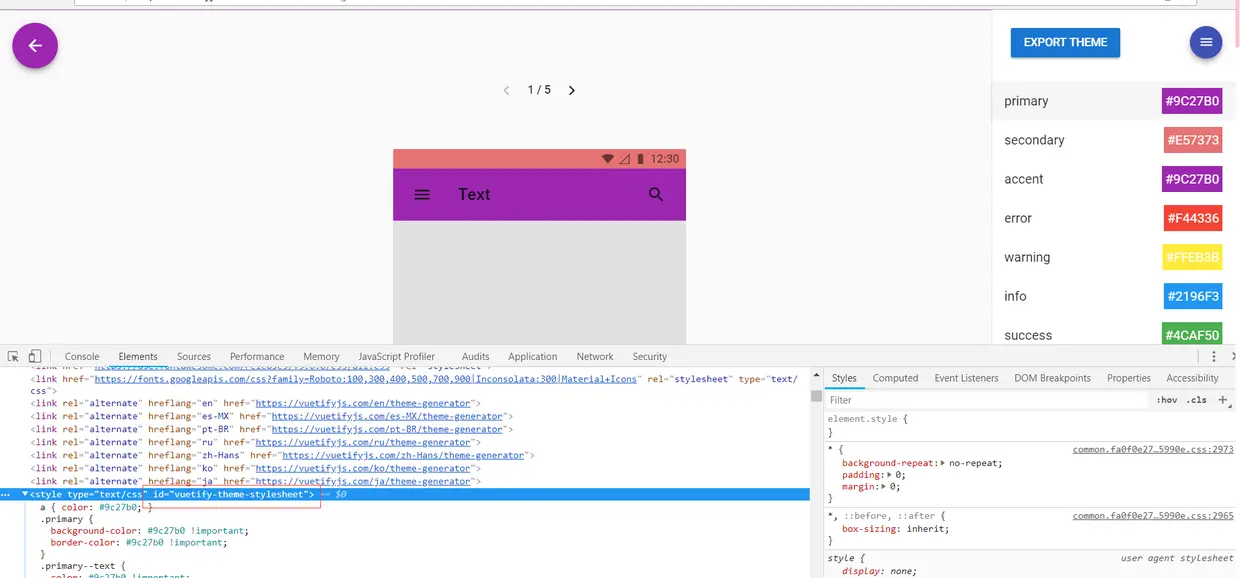The height and width of the screenshot is (578, 1240).
Task: Click the search icon in phone preview
Action: tap(656, 194)
